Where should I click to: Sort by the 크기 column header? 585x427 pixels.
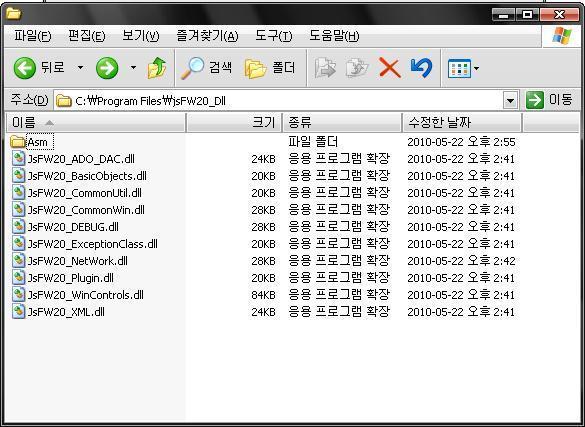[234, 122]
